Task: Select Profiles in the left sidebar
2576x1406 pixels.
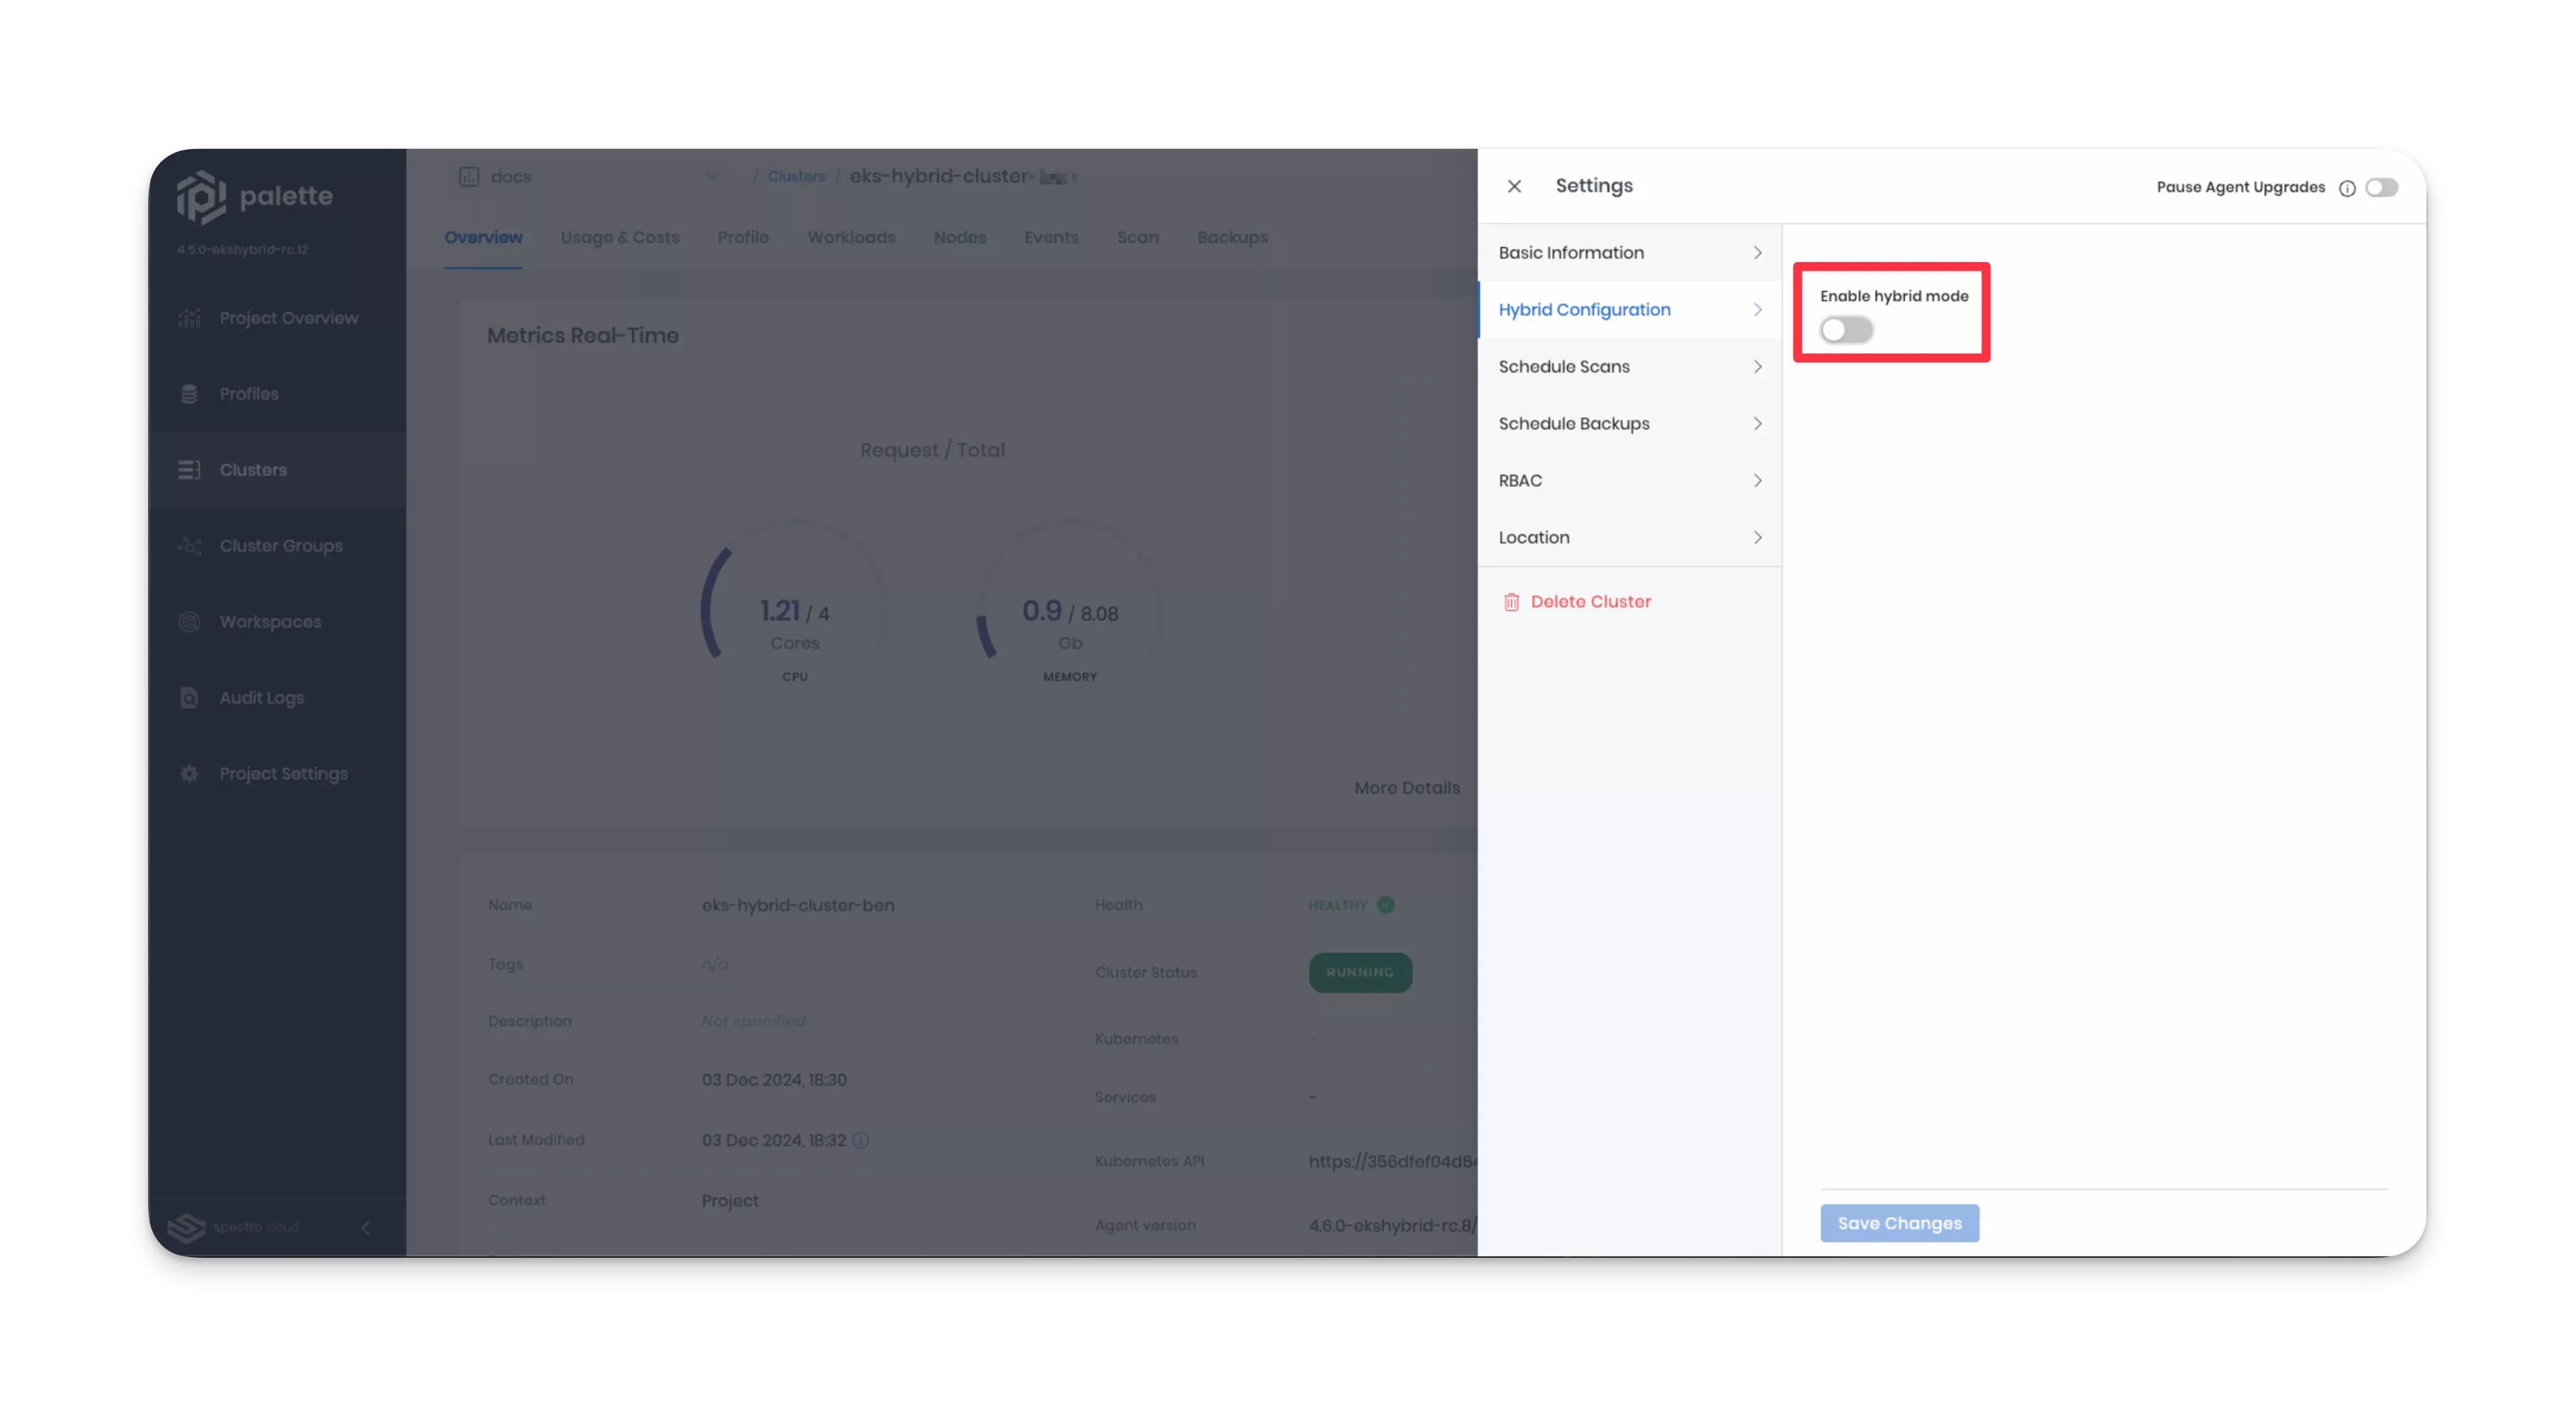Action: 249,393
